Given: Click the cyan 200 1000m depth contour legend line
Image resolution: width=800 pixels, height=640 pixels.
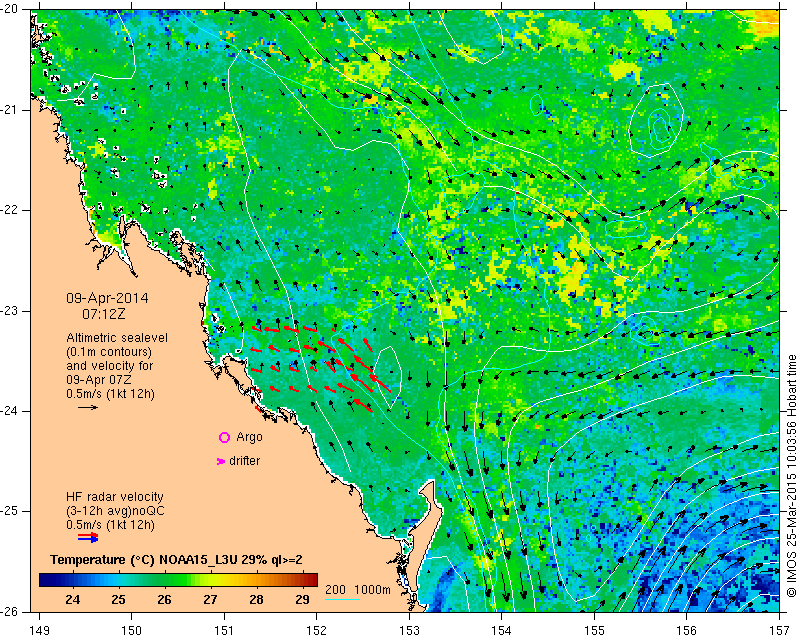Looking at the screenshot, I should coord(342,599).
